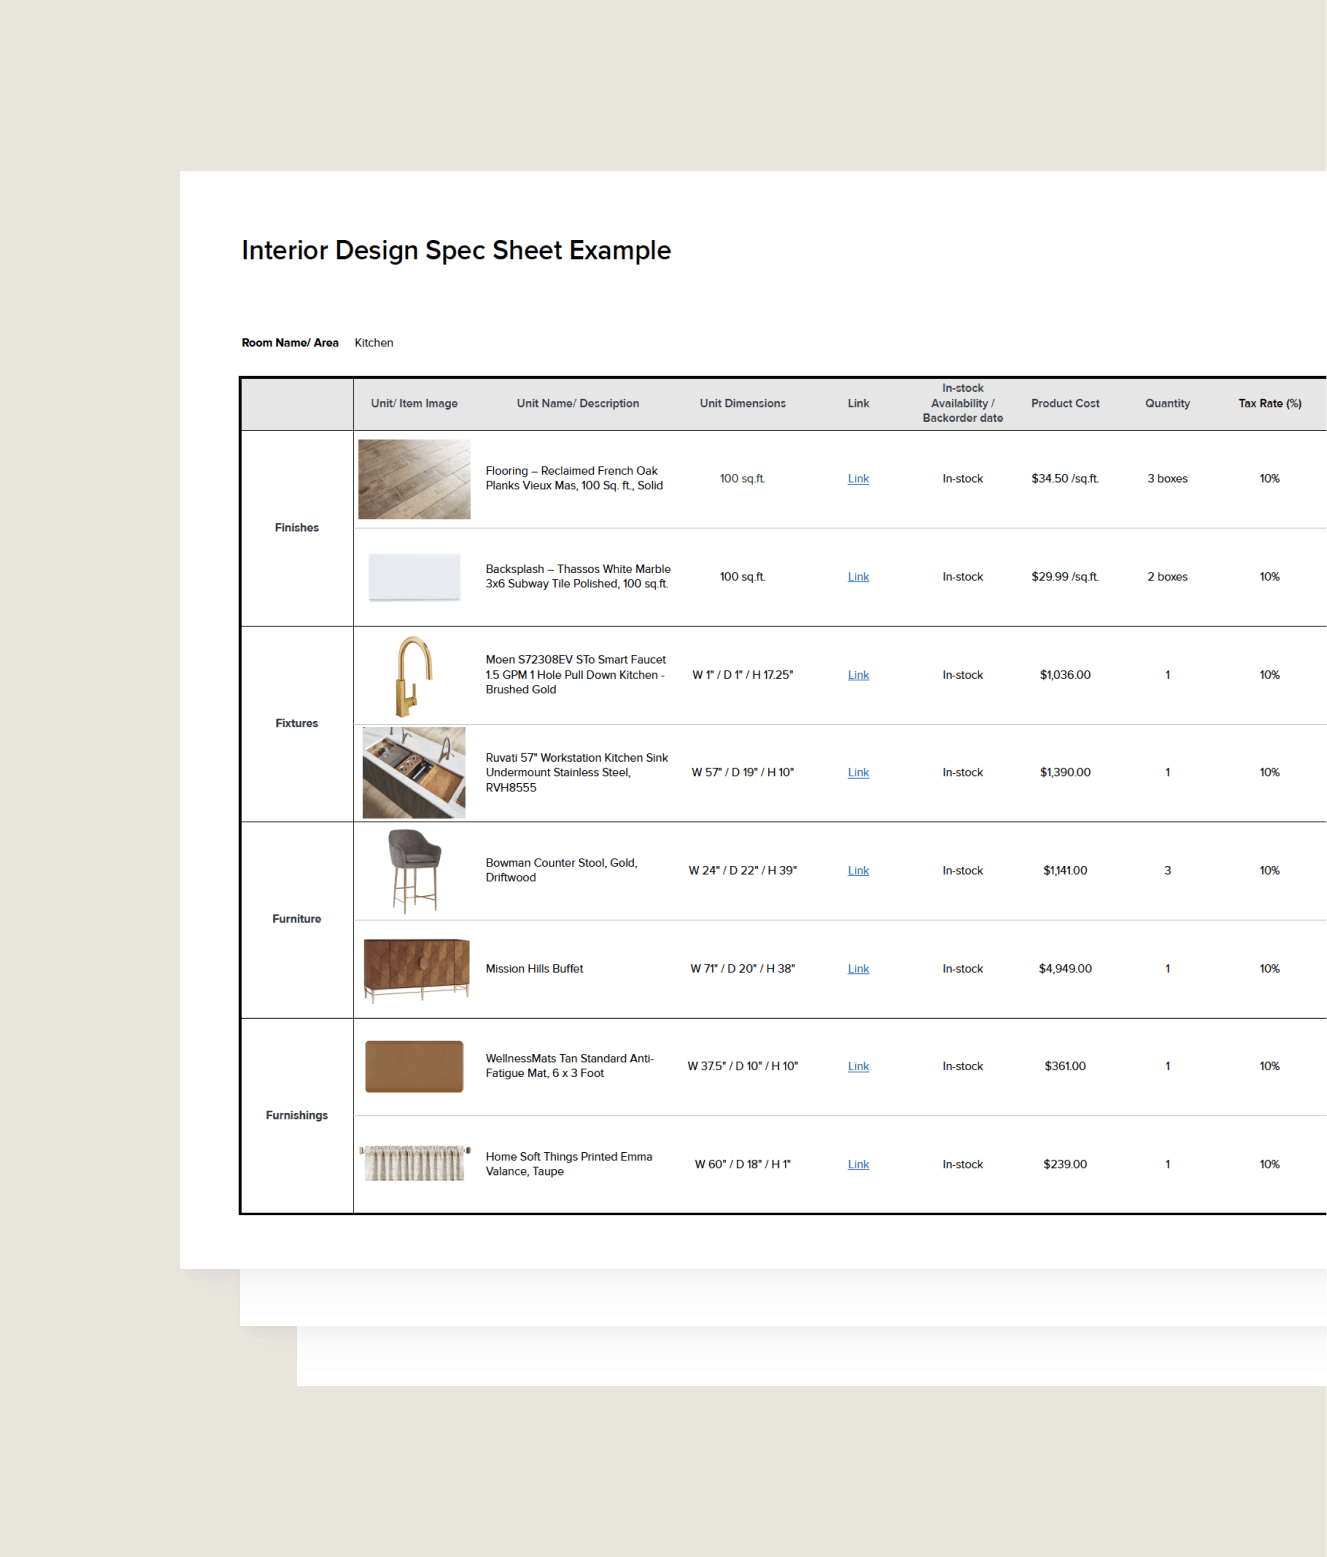
Task: Click the Product Cost column header
Action: point(1065,404)
